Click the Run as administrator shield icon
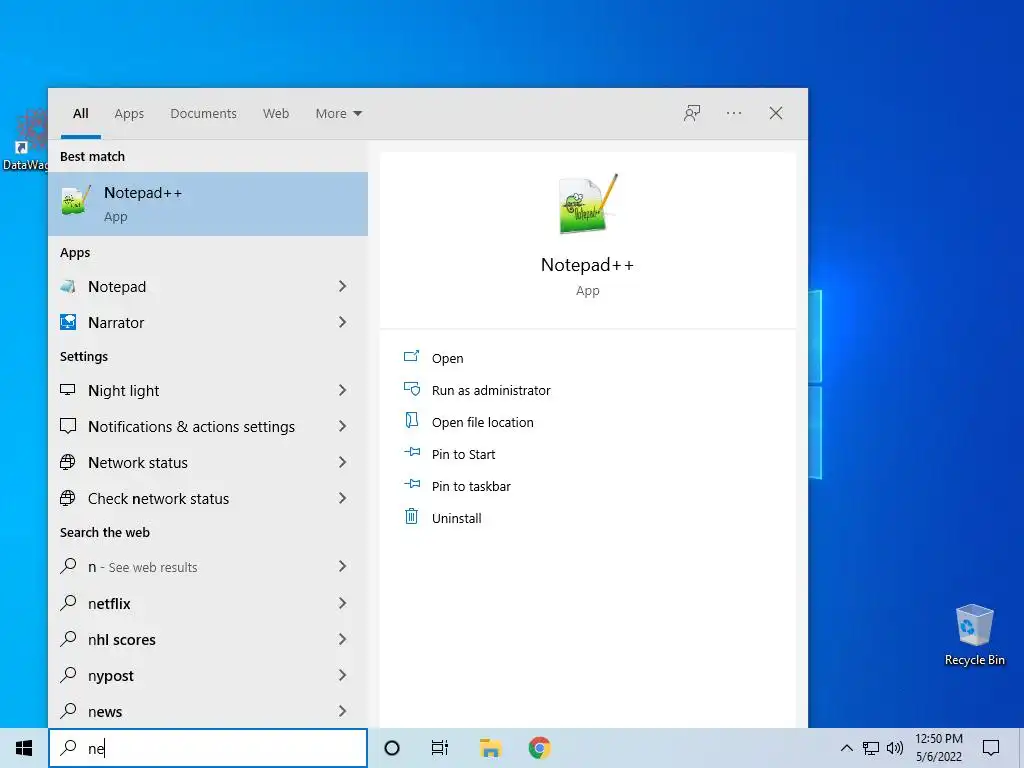The height and width of the screenshot is (768, 1024). (411, 389)
